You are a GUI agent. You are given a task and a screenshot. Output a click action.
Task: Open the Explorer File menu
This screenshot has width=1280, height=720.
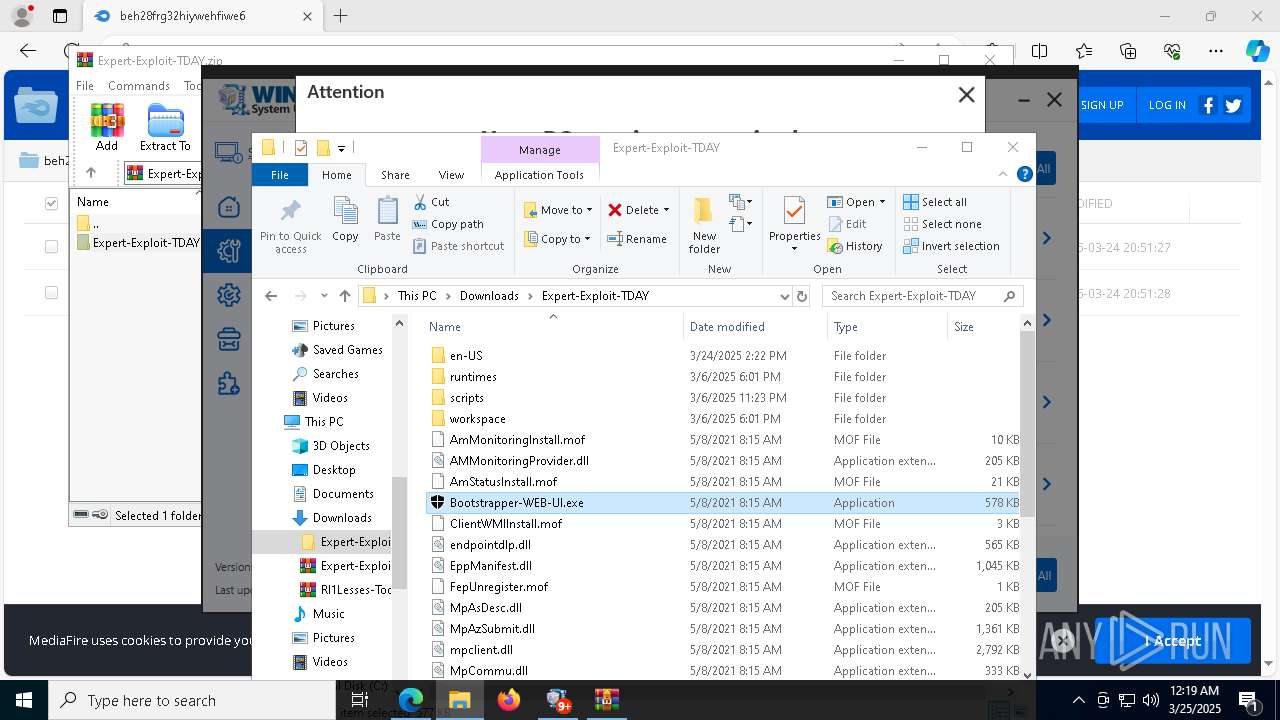[280, 175]
